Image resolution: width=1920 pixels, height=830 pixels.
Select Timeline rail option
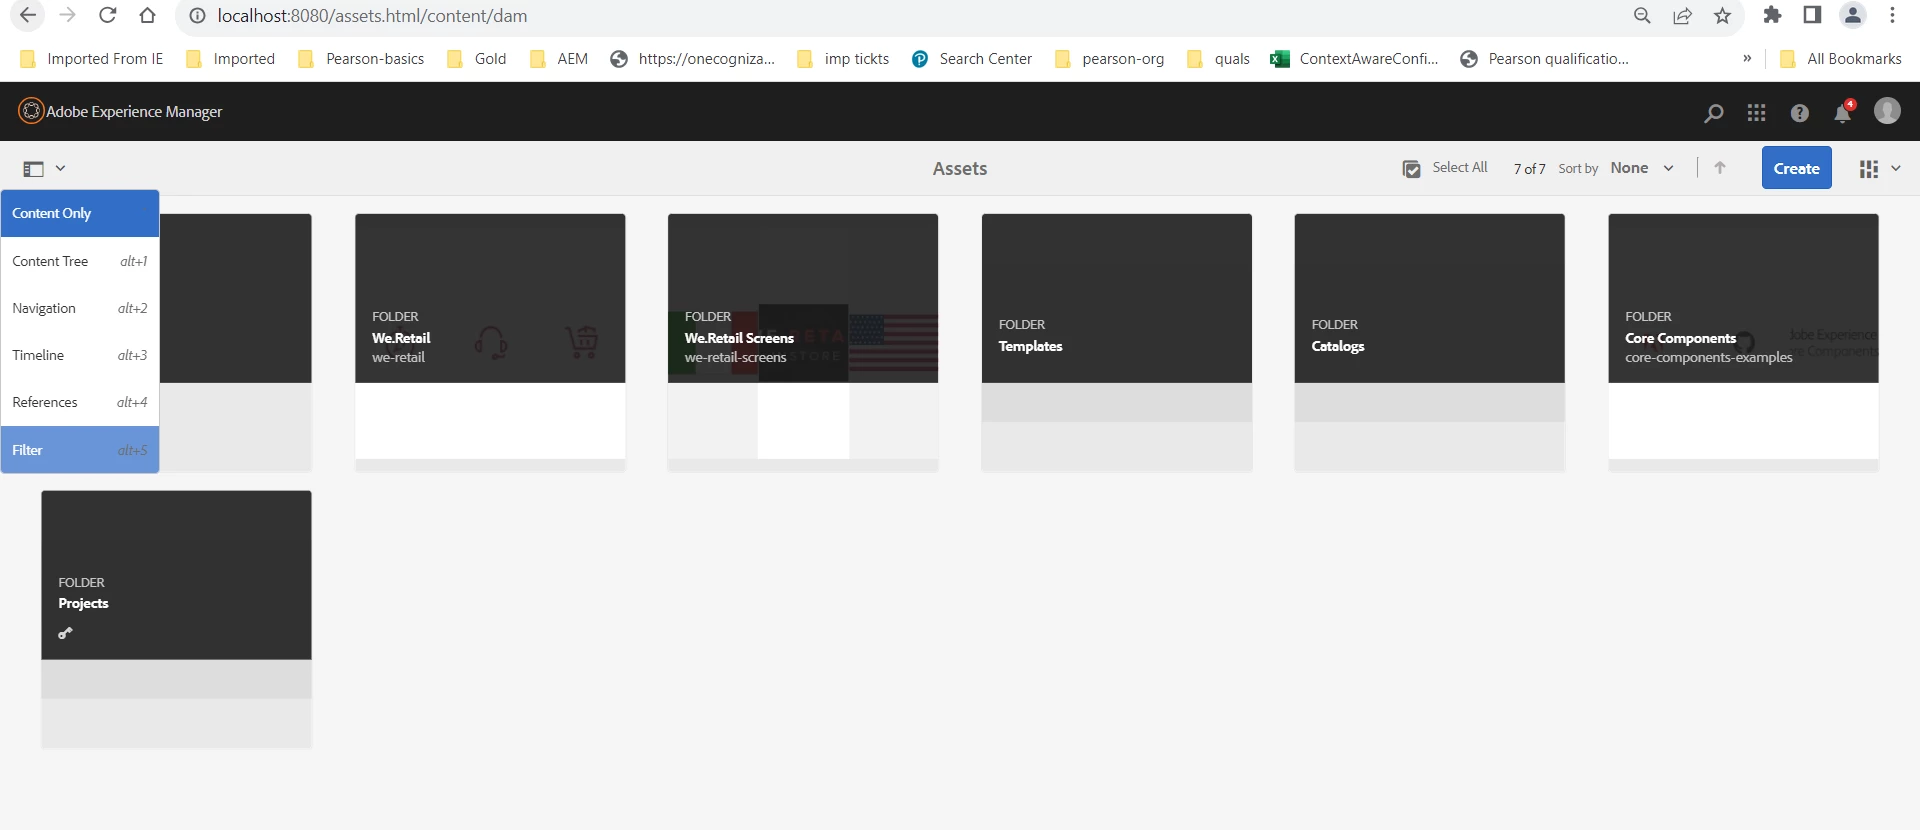(80, 355)
